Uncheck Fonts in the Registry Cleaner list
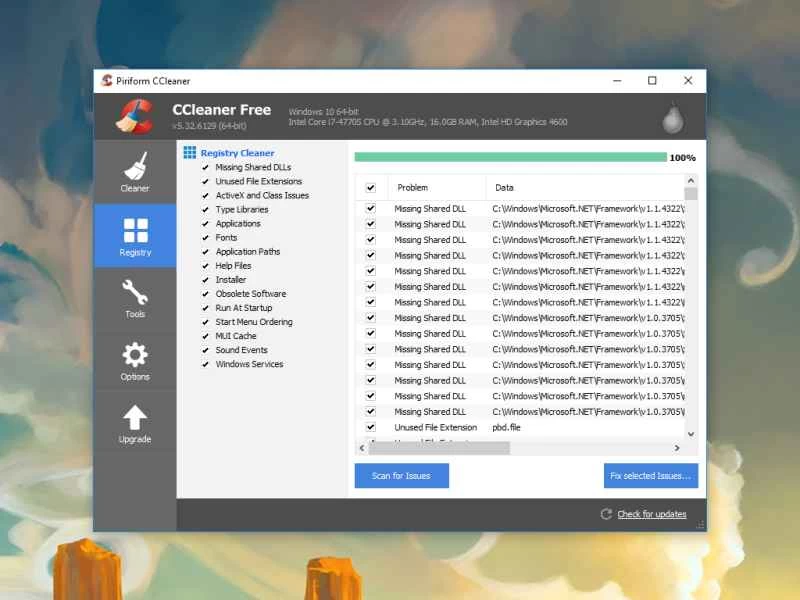The width and height of the screenshot is (800, 600). tap(205, 238)
